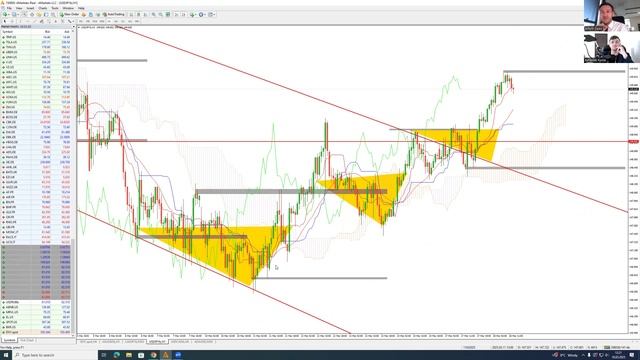Select the Crosshair tool
The height and width of the screenshot is (360, 640).
[x=12, y=21]
